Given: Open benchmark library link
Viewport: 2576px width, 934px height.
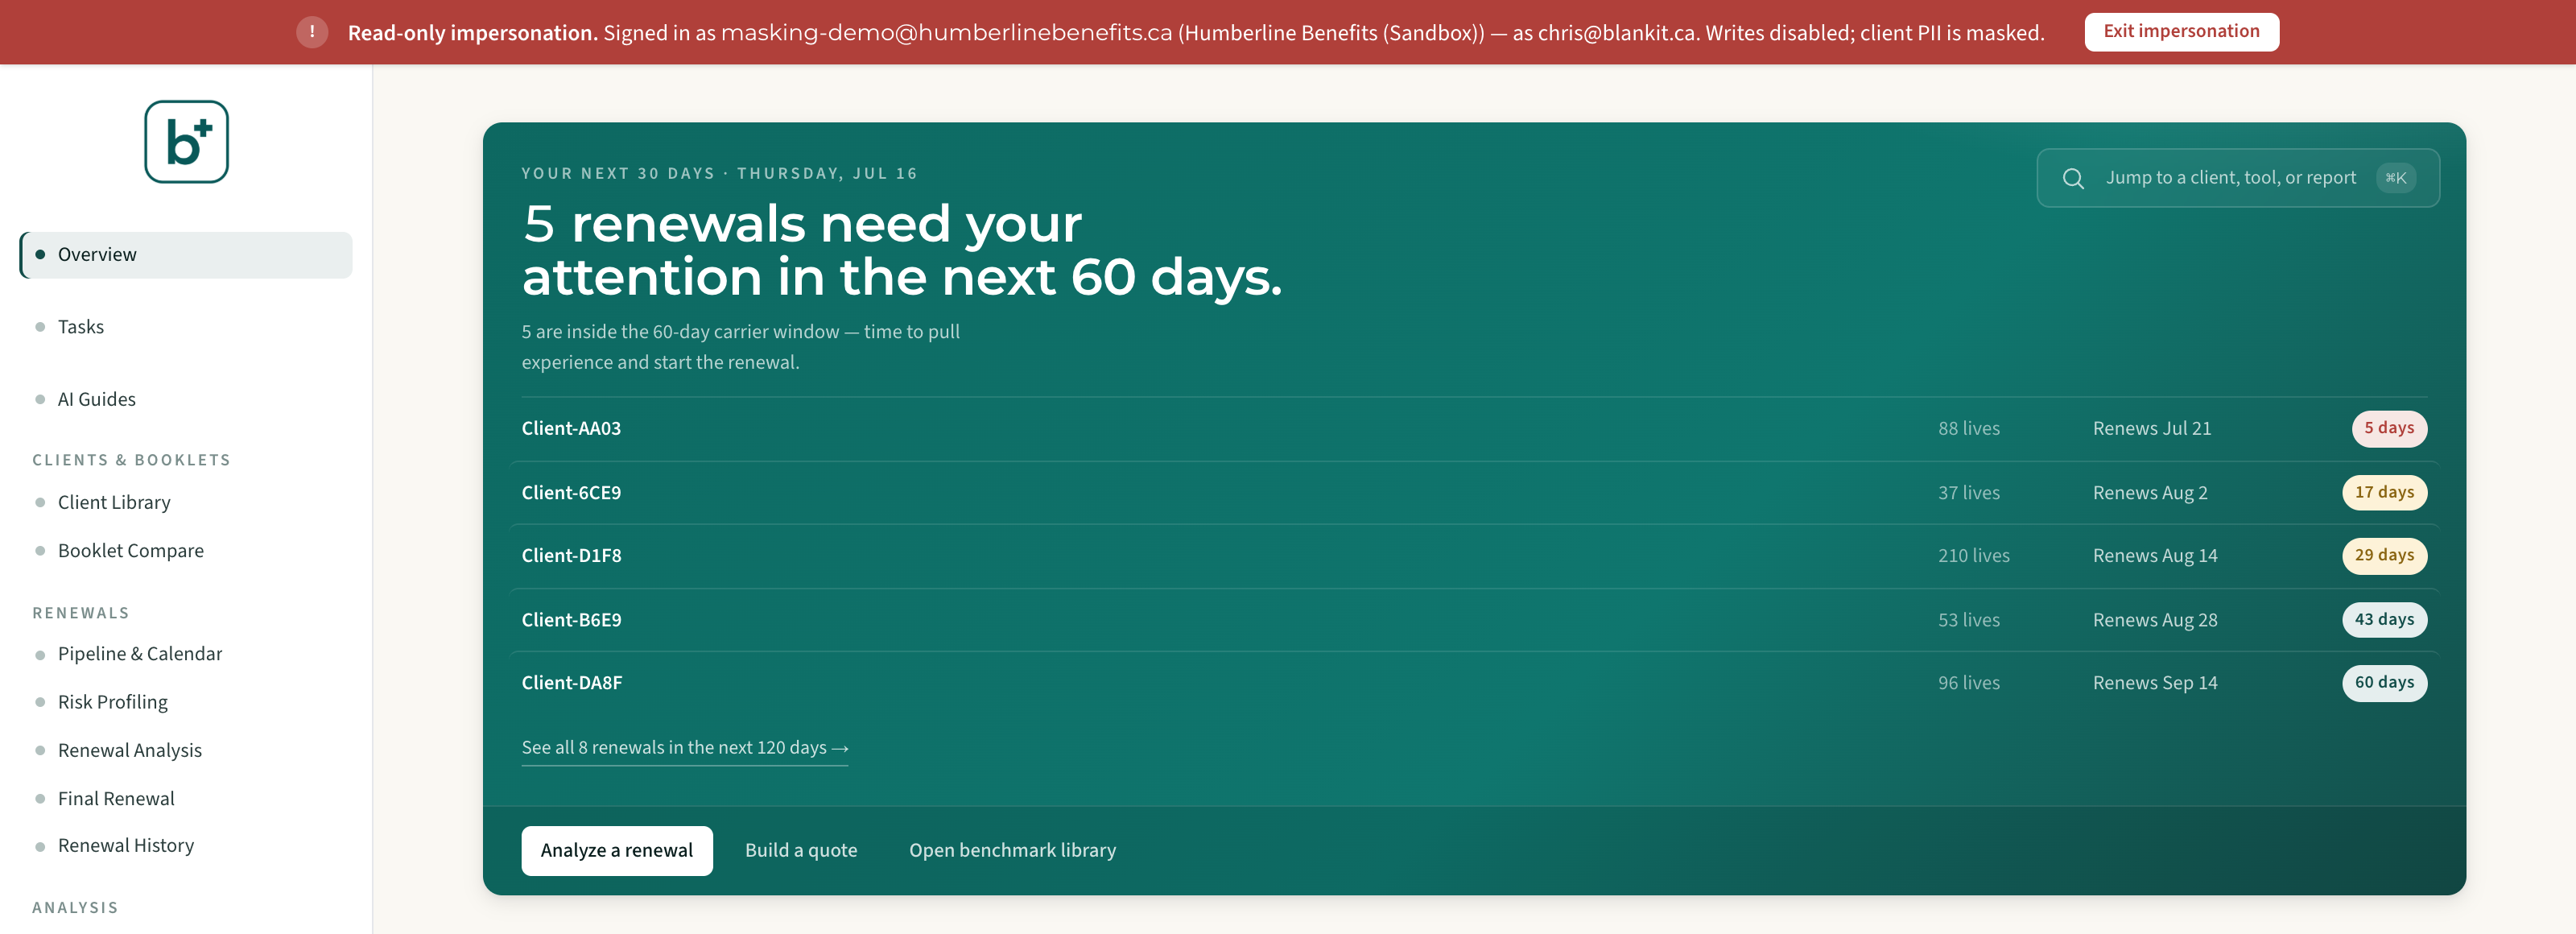Looking at the screenshot, I should (1012, 850).
